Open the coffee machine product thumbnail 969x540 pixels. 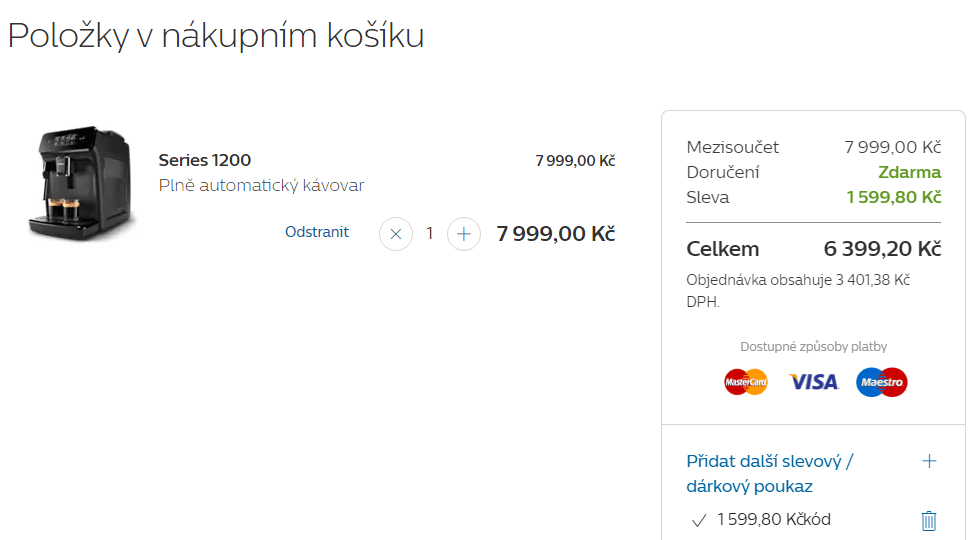point(80,183)
